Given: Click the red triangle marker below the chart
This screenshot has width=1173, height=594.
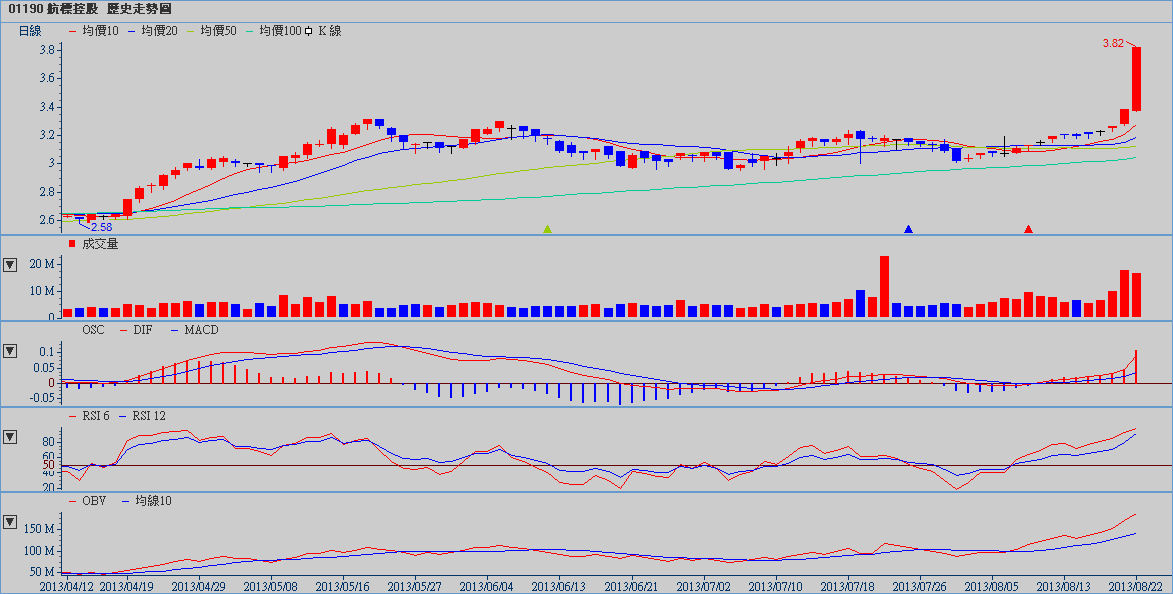Looking at the screenshot, I should [1028, 229].
